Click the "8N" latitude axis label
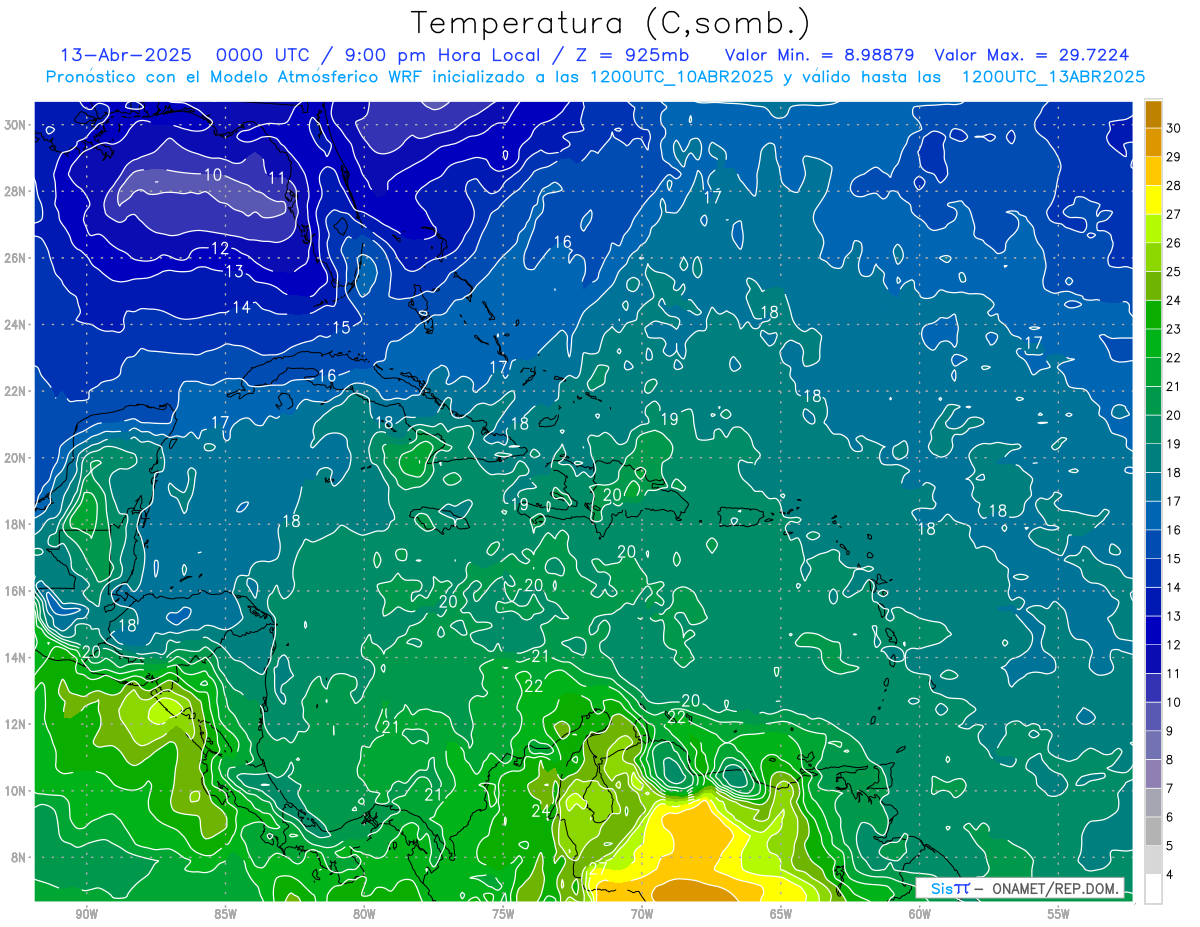Viewport: 1200px width, 927px height. click(x=19, y=857)
